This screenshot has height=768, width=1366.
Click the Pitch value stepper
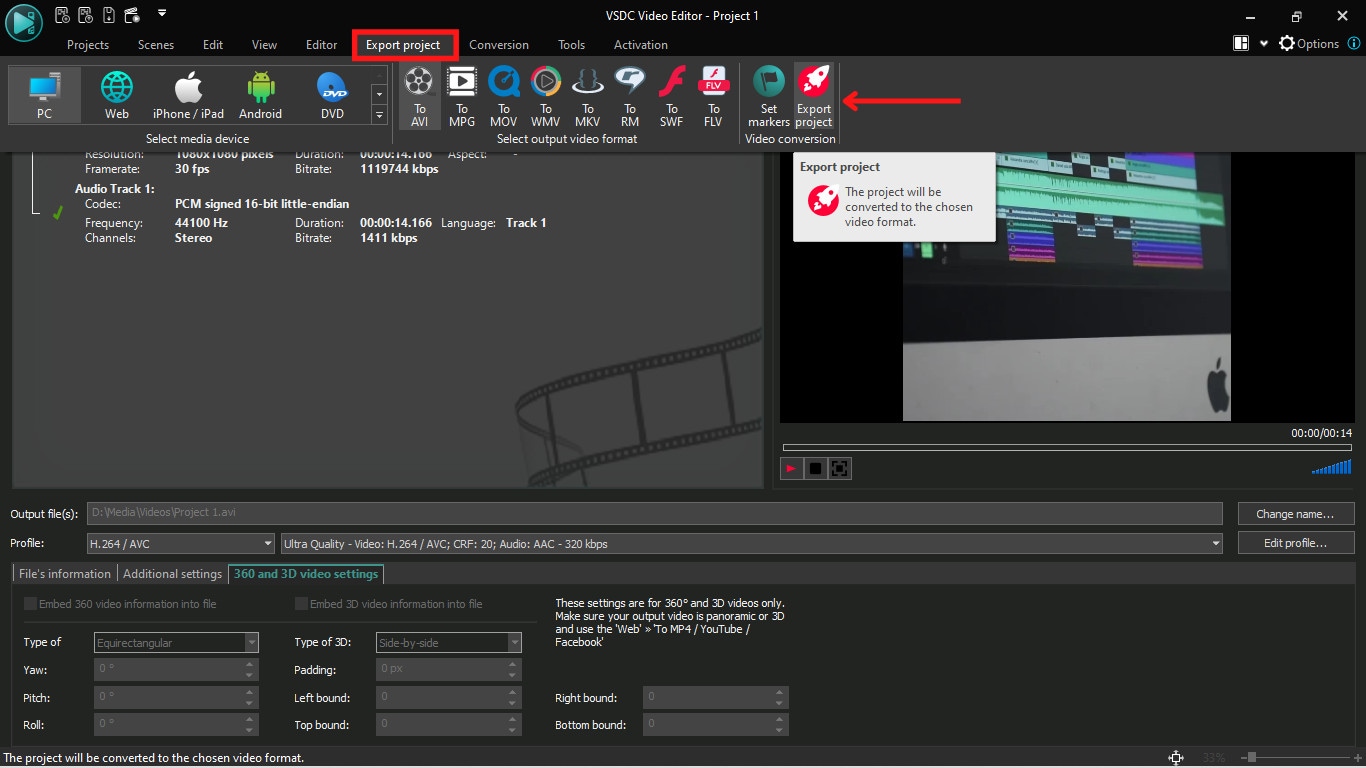(x=250, y=697)
